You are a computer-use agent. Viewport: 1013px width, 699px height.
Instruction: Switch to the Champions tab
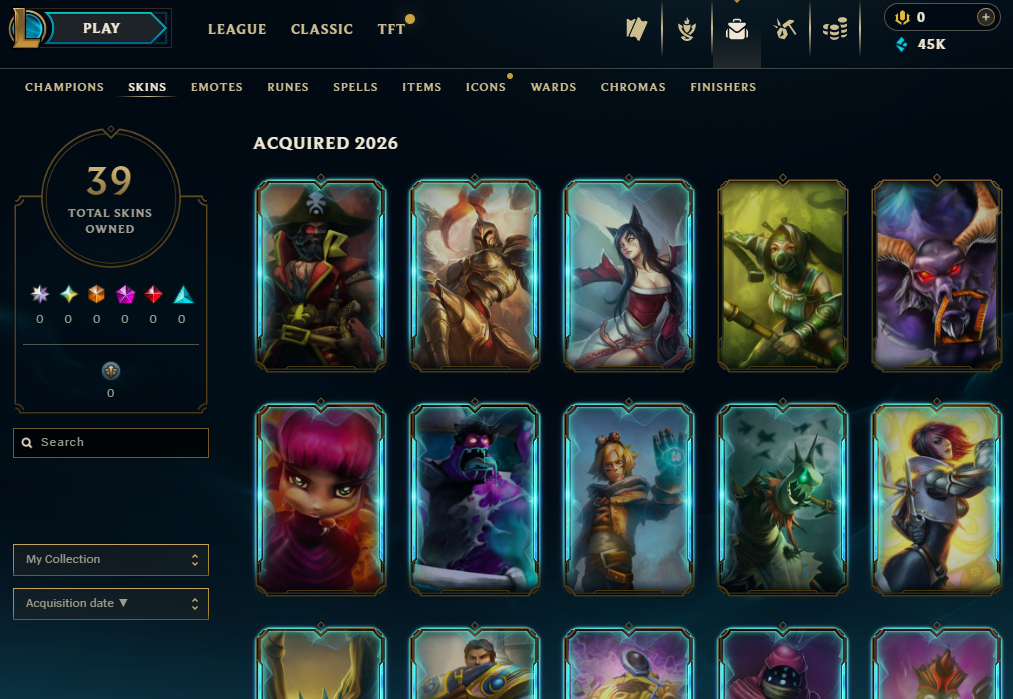64,87
